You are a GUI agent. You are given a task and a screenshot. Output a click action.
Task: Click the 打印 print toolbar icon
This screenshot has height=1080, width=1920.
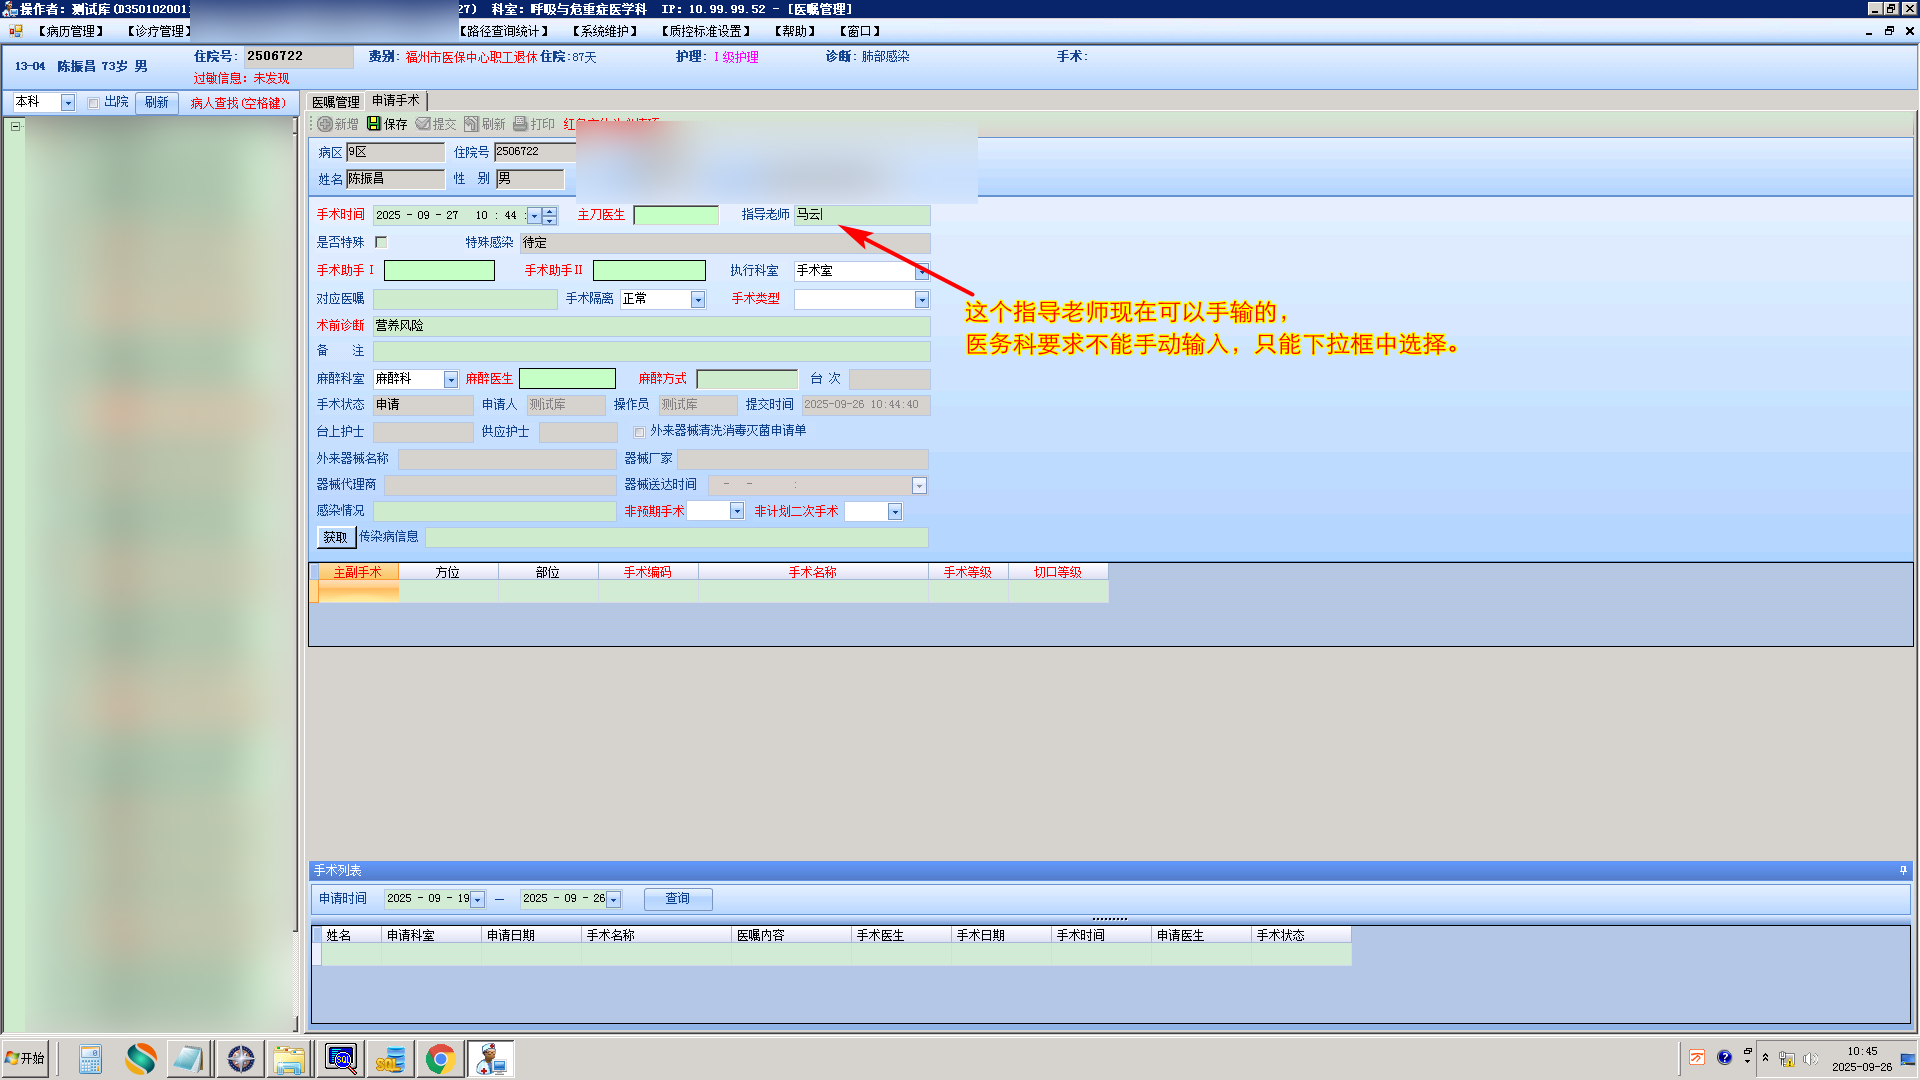520,124
